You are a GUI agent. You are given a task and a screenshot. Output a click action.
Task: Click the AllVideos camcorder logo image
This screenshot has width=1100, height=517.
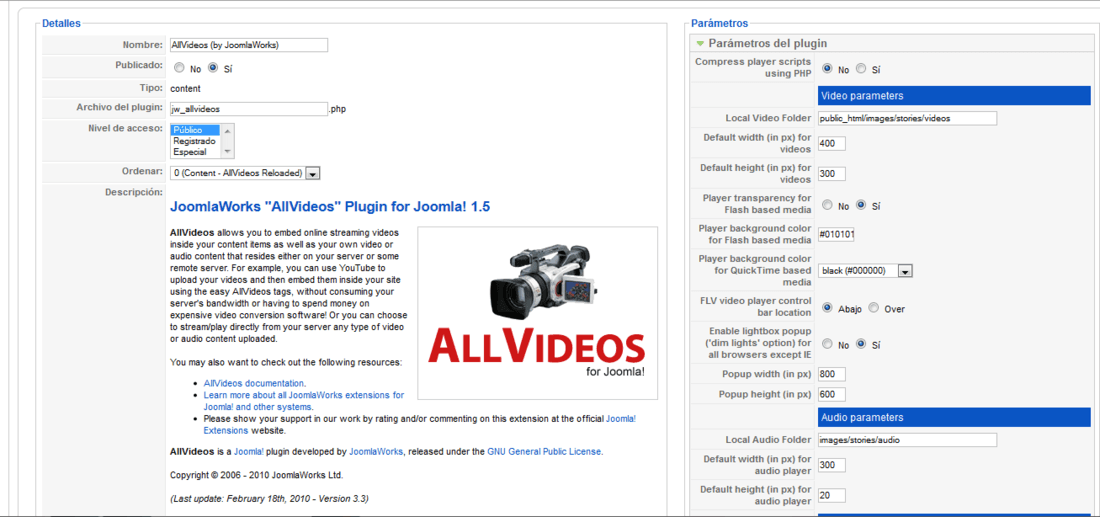537,313
